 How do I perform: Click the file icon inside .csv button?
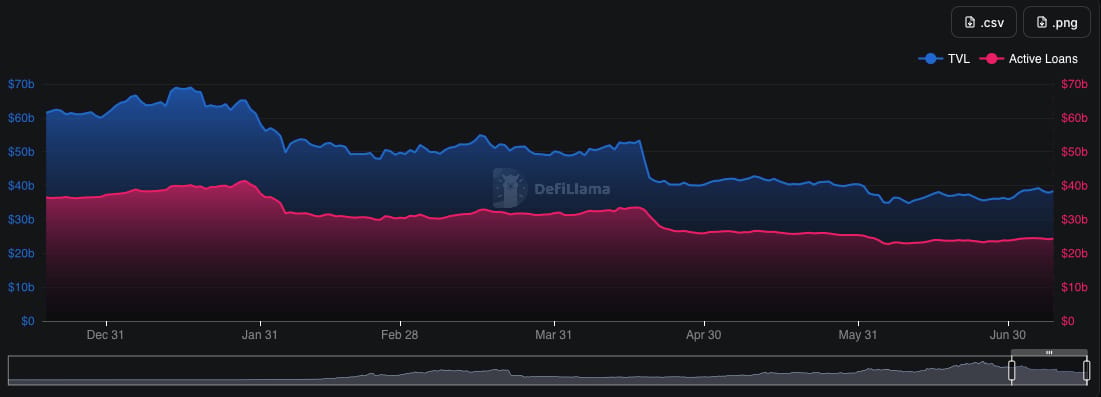point(970,22)
